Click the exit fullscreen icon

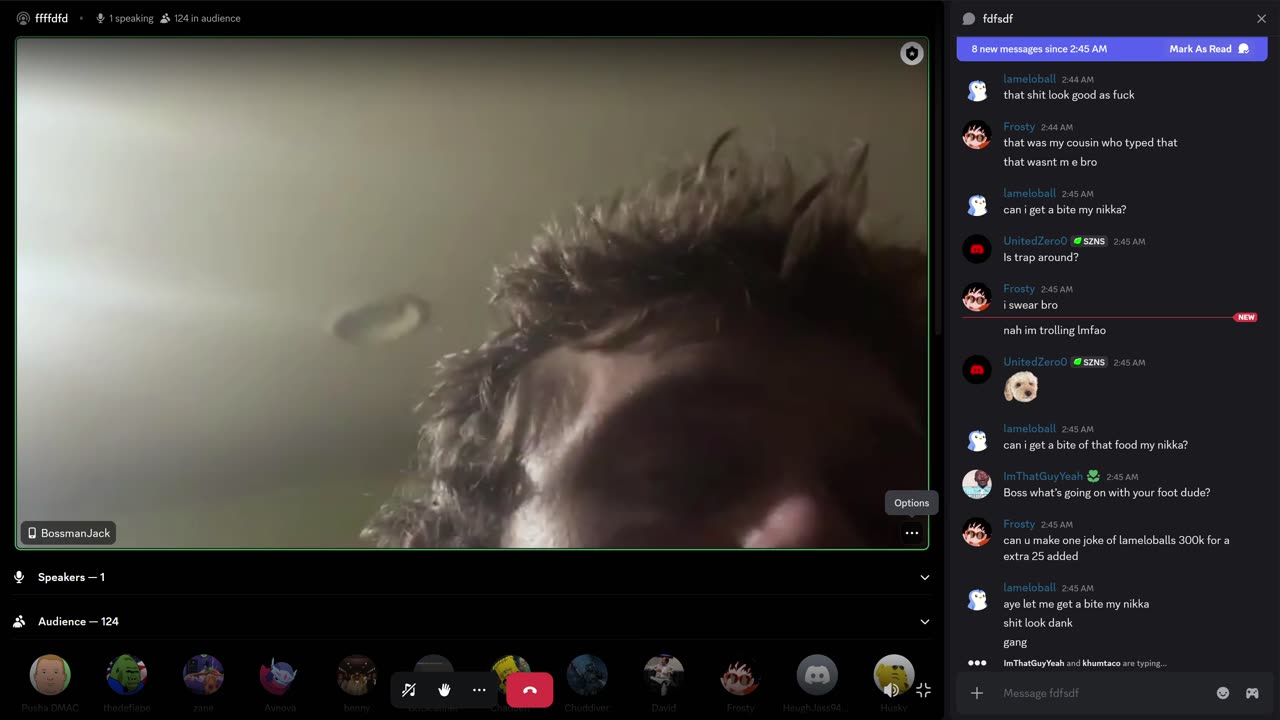pos(923,690)
